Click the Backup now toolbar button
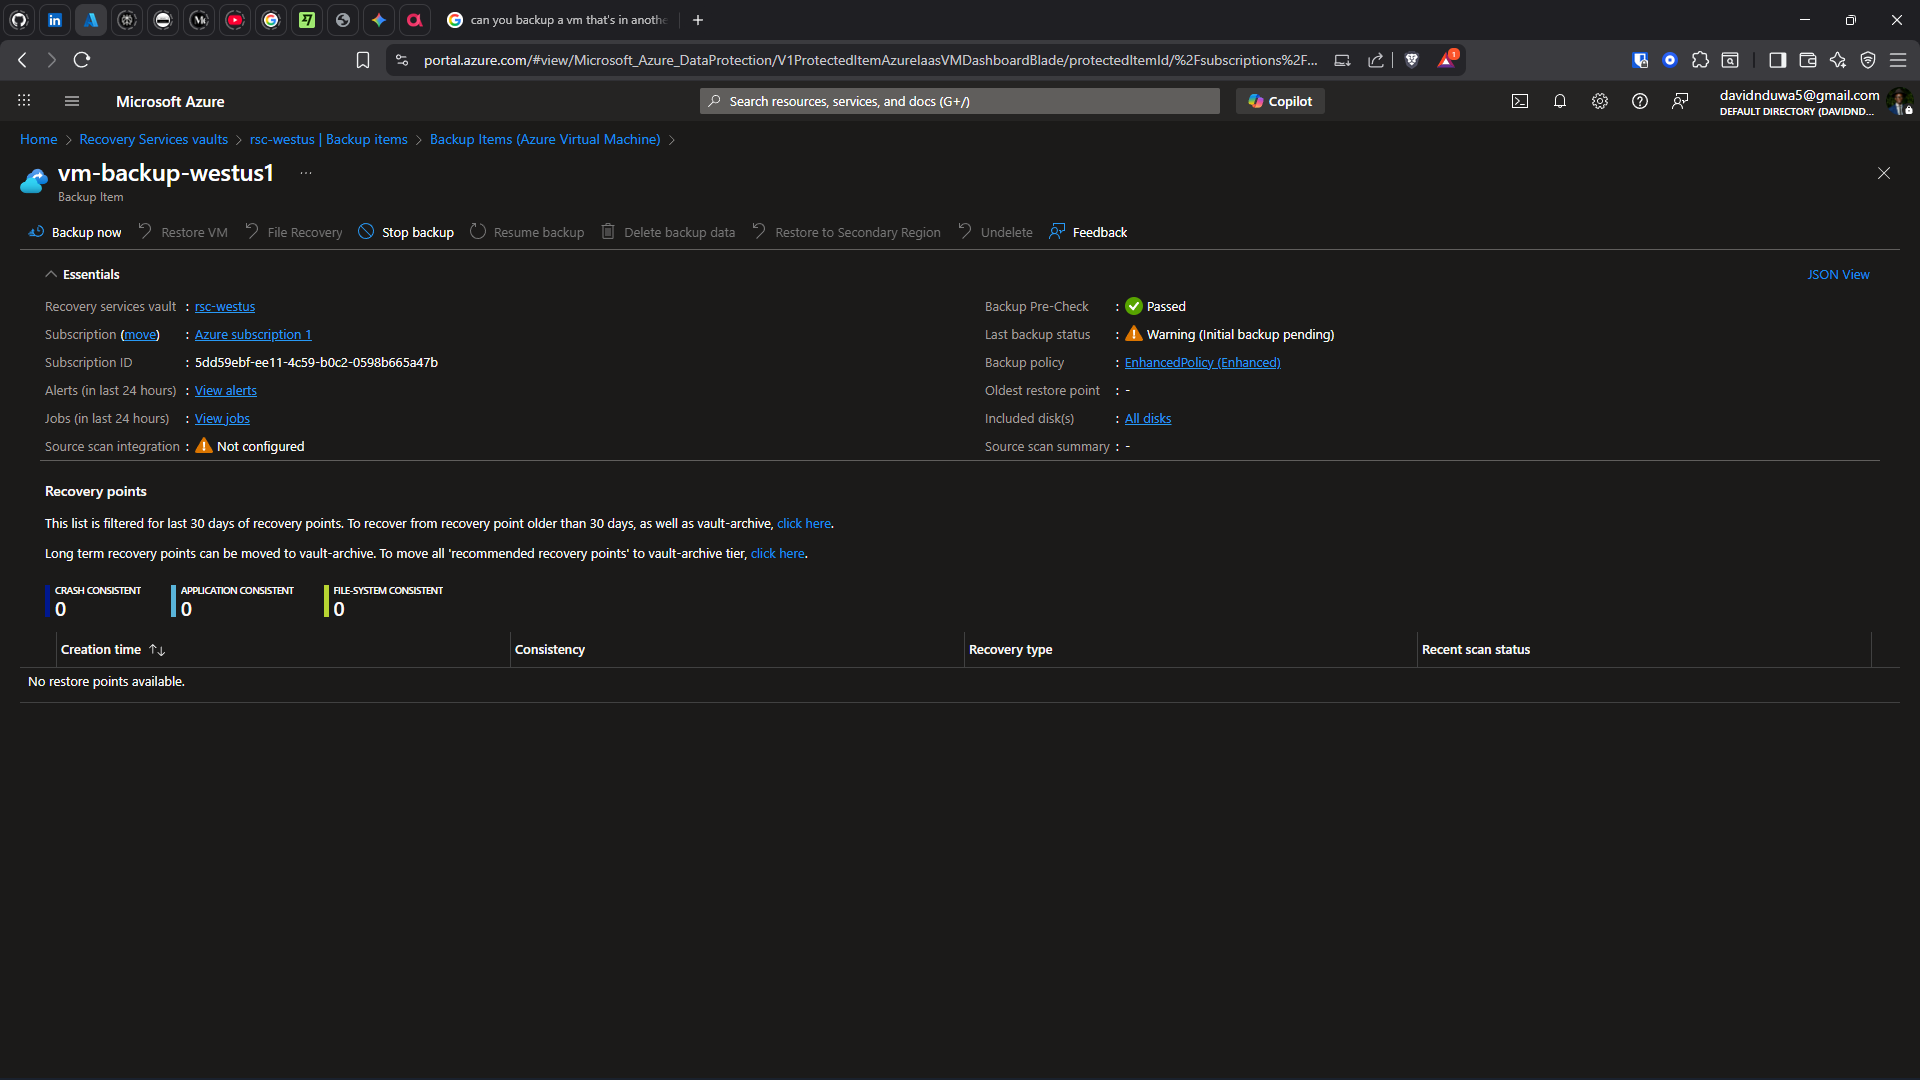 75,232
